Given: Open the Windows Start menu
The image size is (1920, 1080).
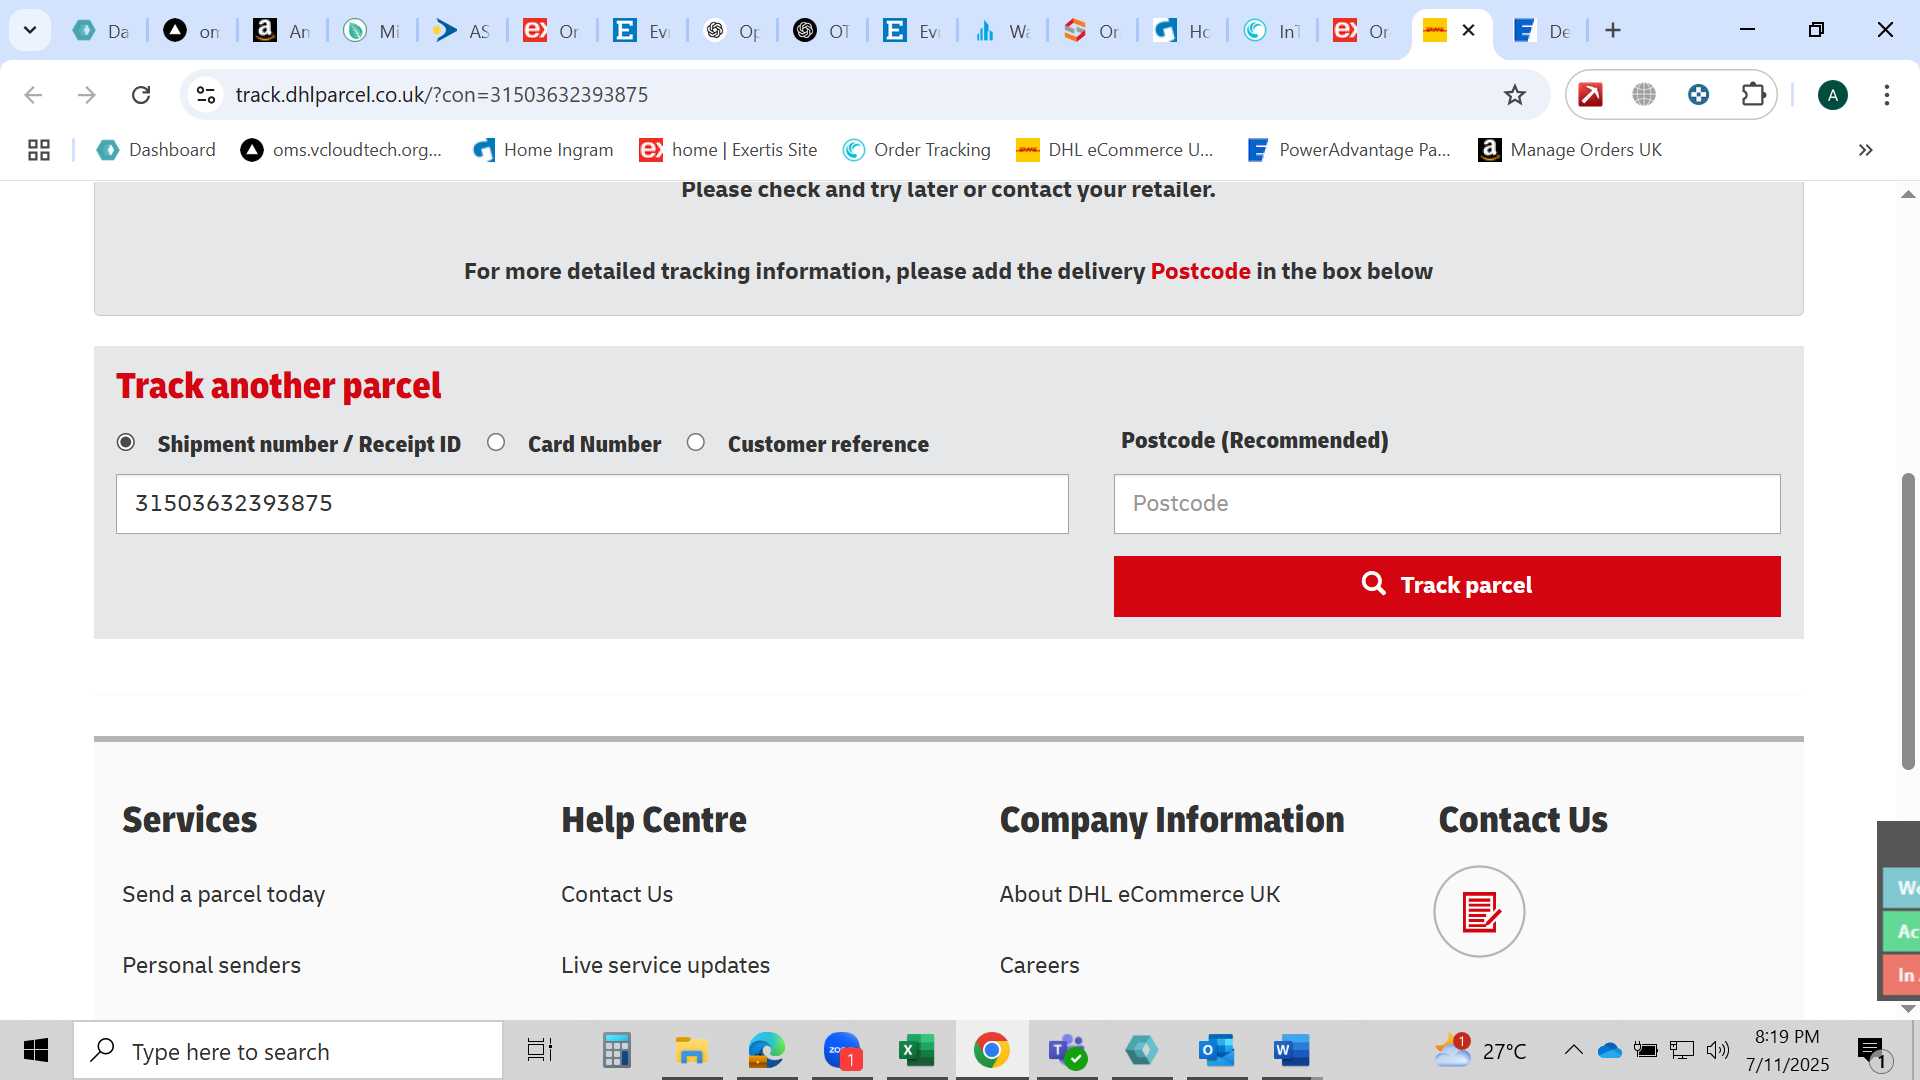Looking at the screenshot, I should coord(36,1050).
